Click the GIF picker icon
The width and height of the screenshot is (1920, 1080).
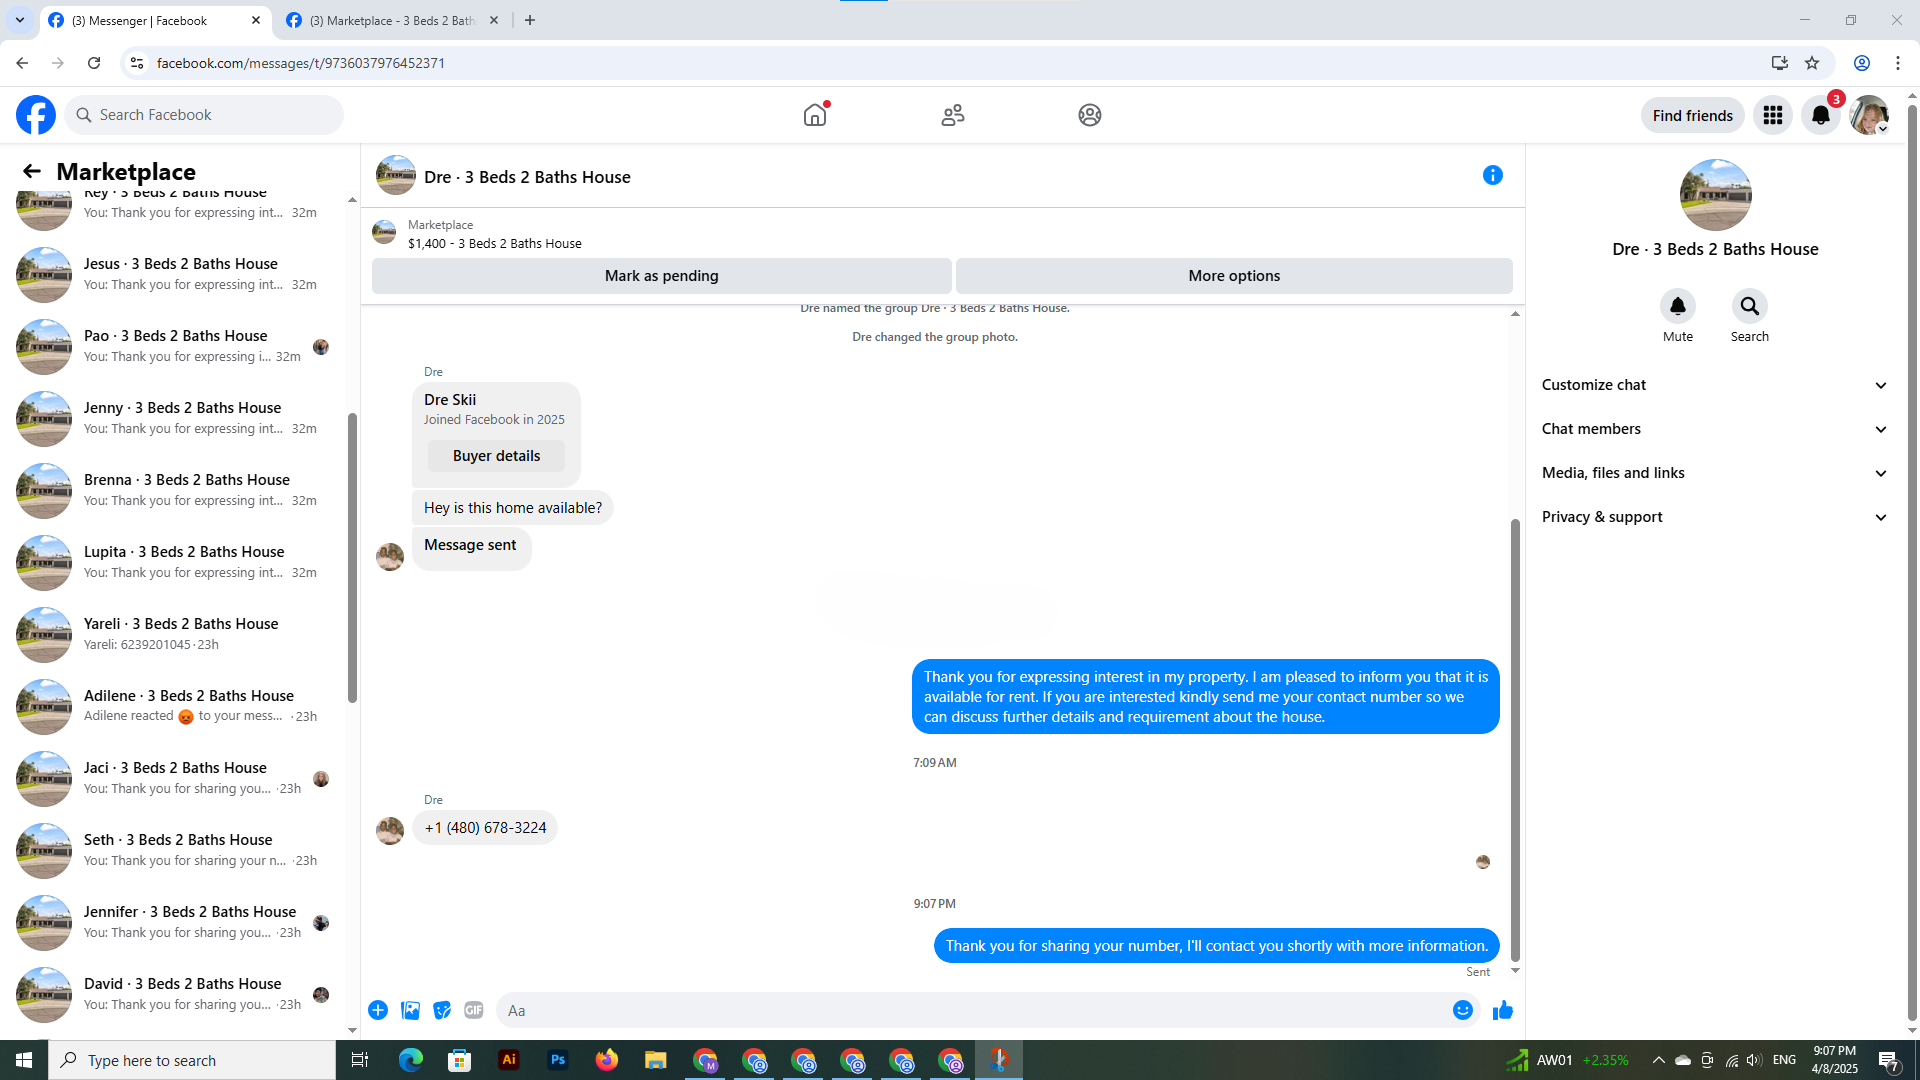coord(474,1010)
